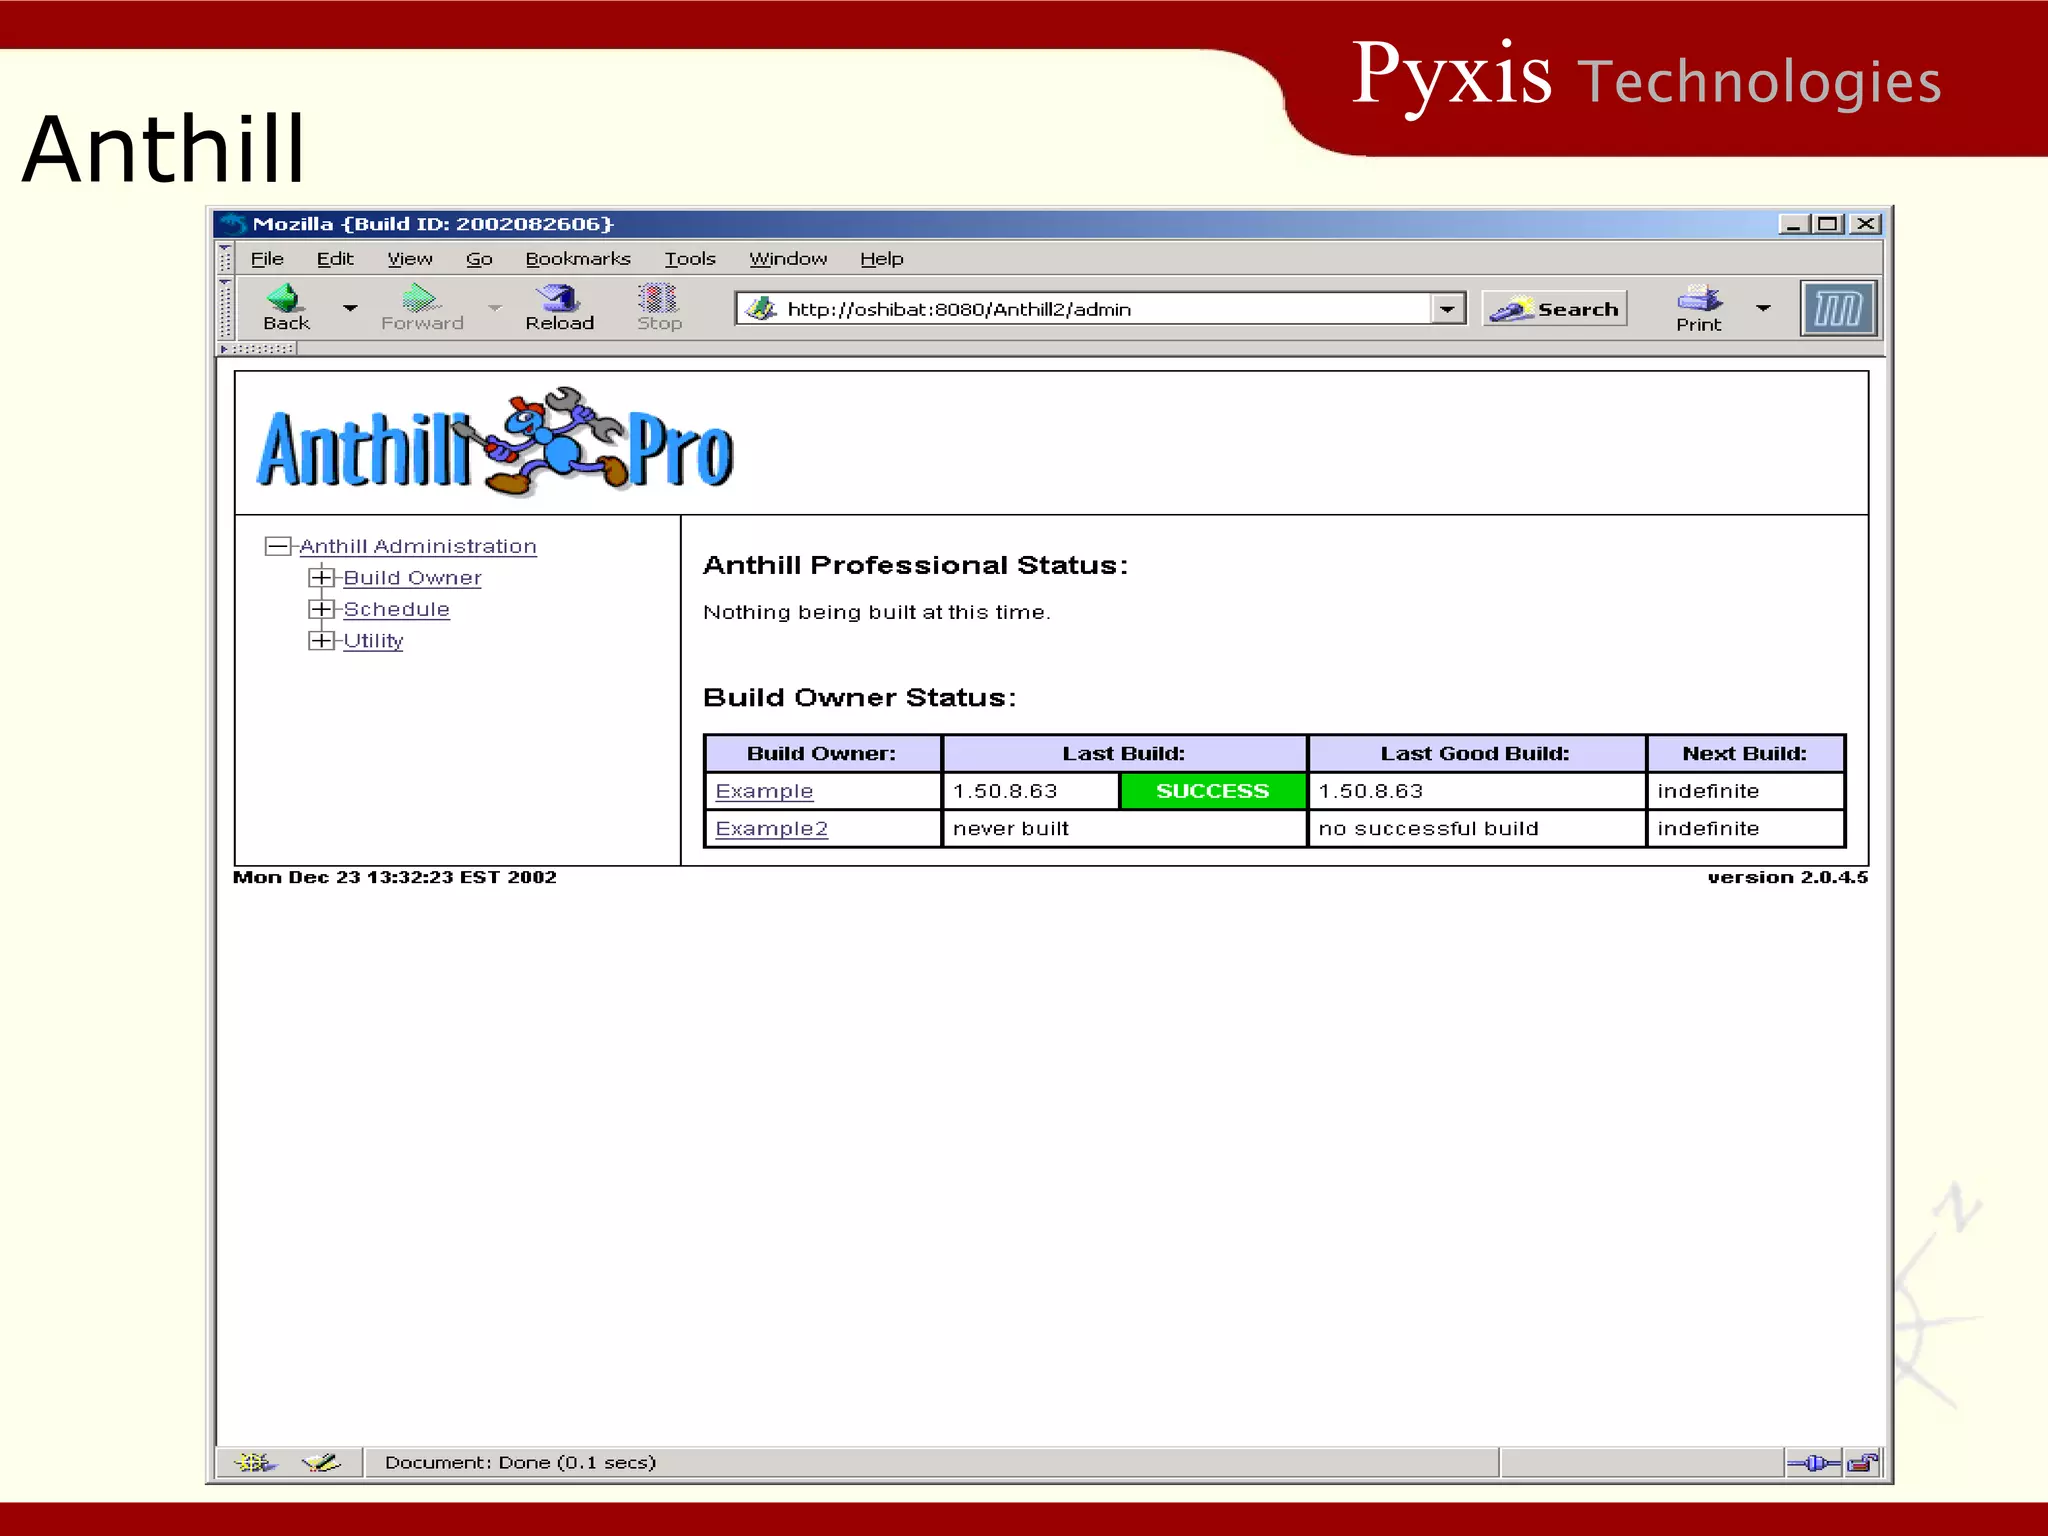Follow the Build Owner link

click(412, 578)
